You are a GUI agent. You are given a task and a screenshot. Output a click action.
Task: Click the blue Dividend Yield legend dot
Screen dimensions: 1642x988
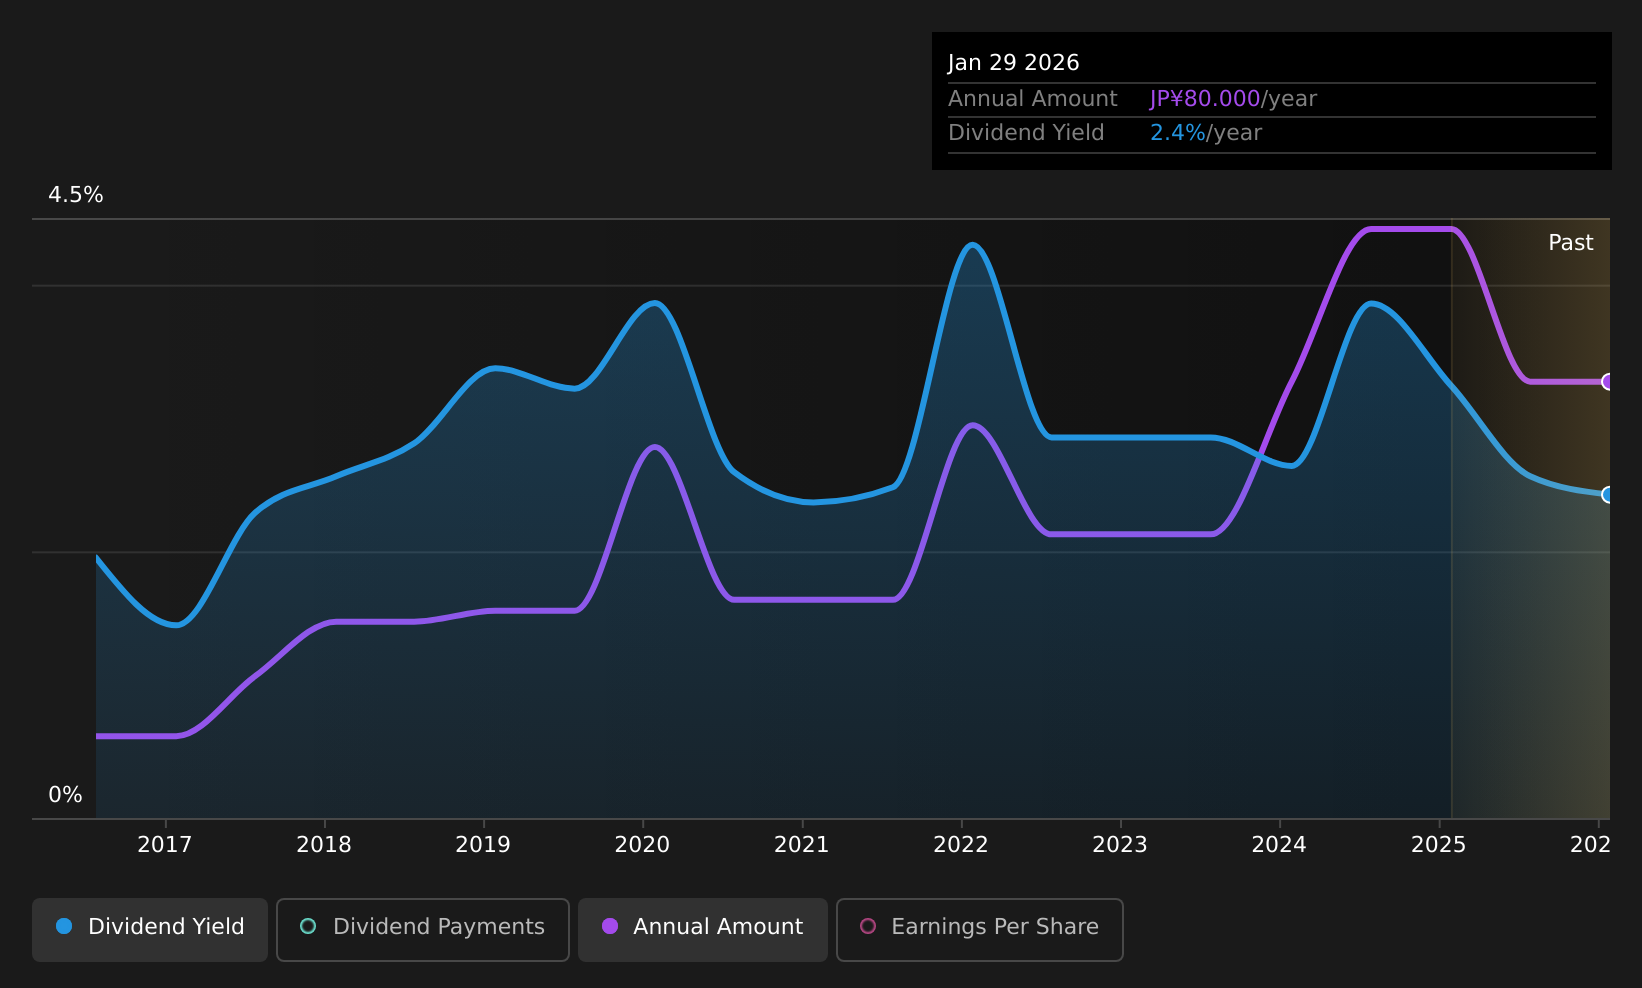click(64, 926)
